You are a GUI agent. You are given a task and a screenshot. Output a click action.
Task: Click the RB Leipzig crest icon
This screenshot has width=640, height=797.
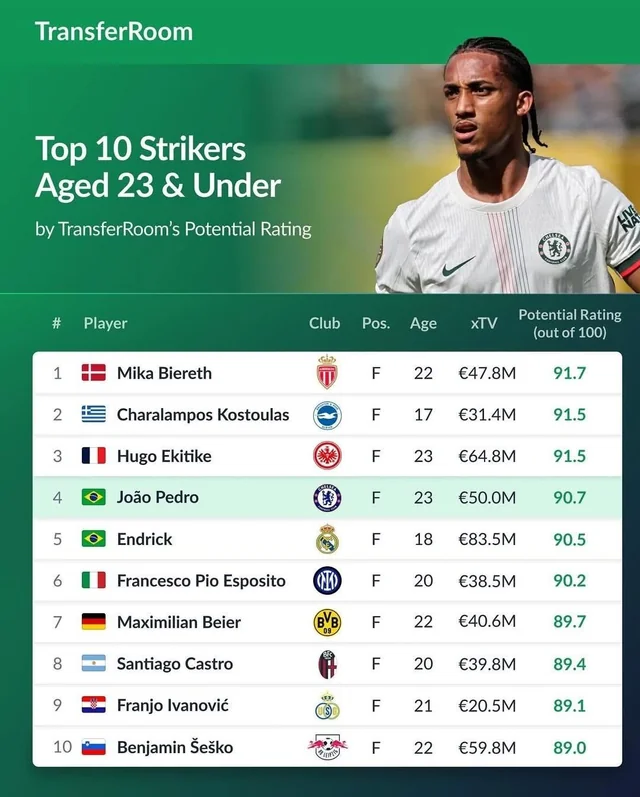327,747
